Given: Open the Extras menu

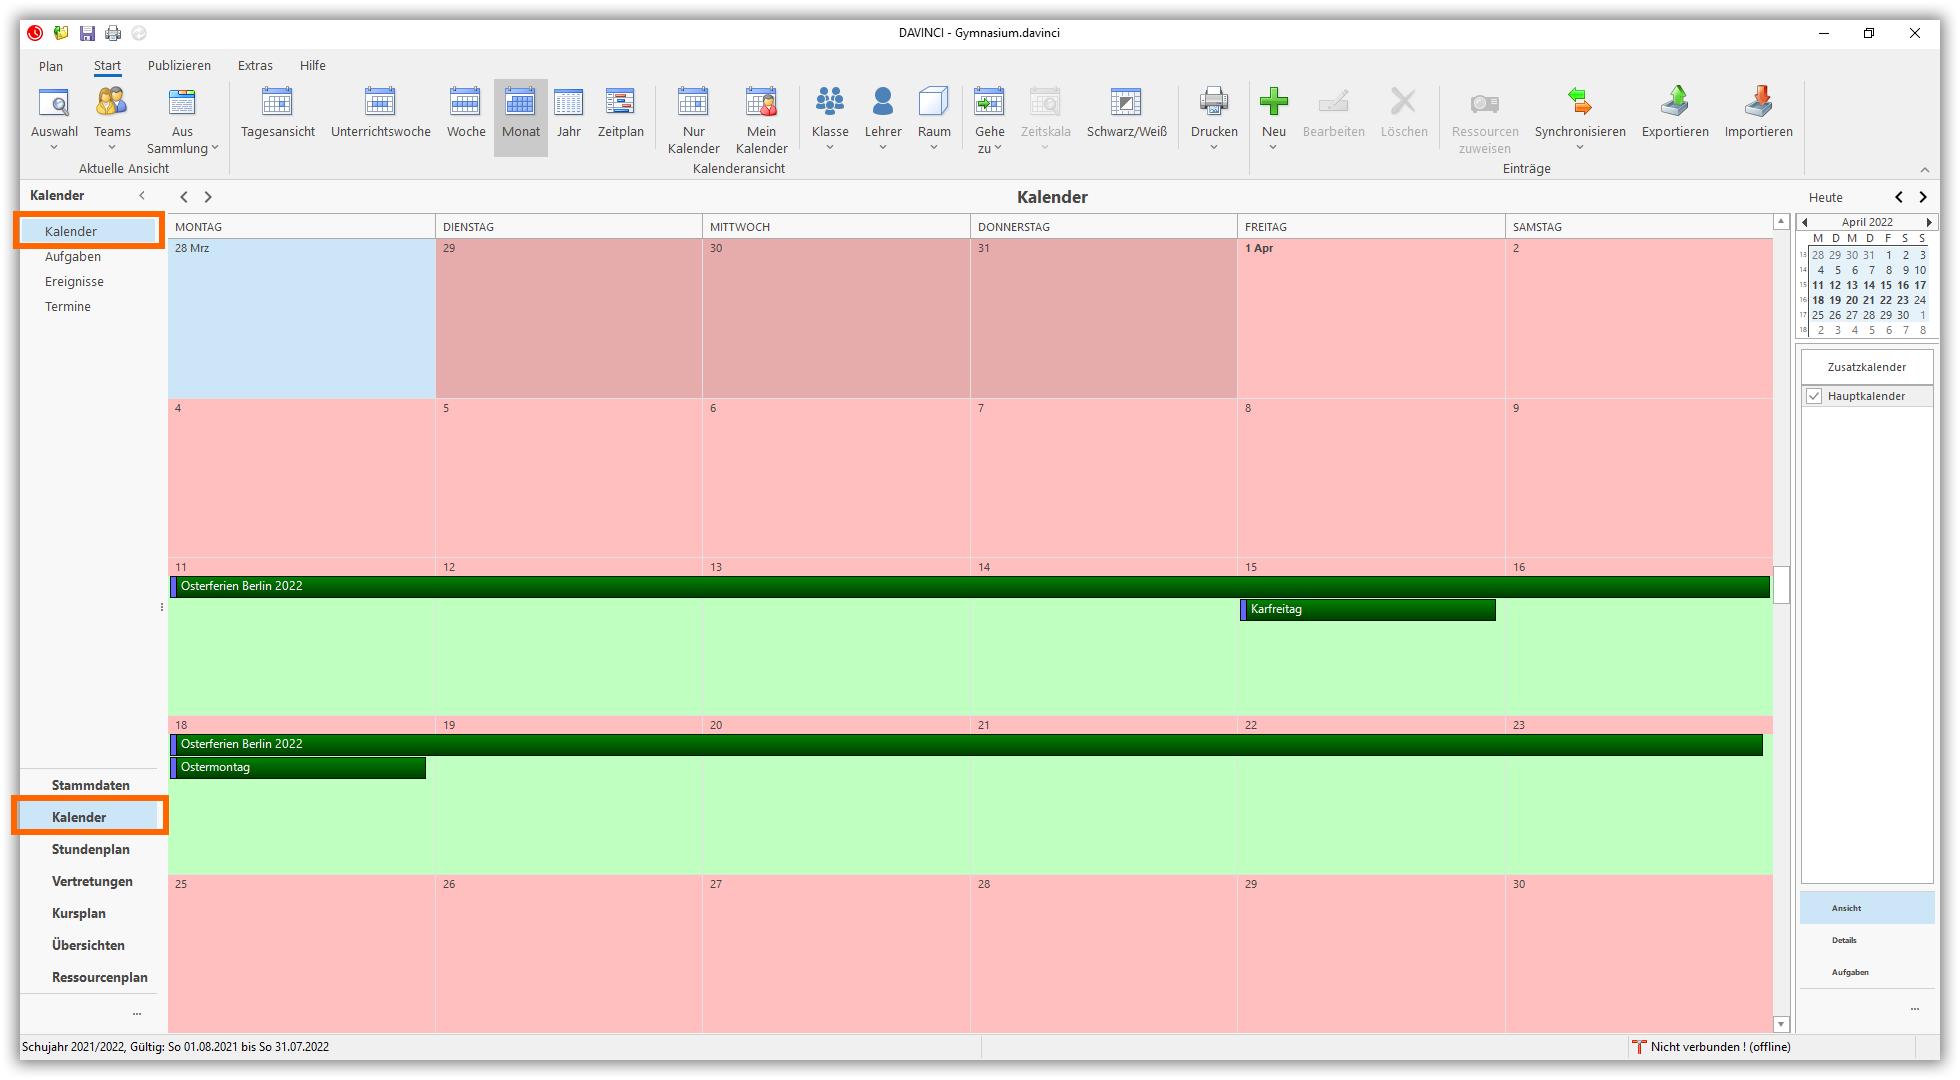Looking at the screenshot, I should tap(255, 65).
